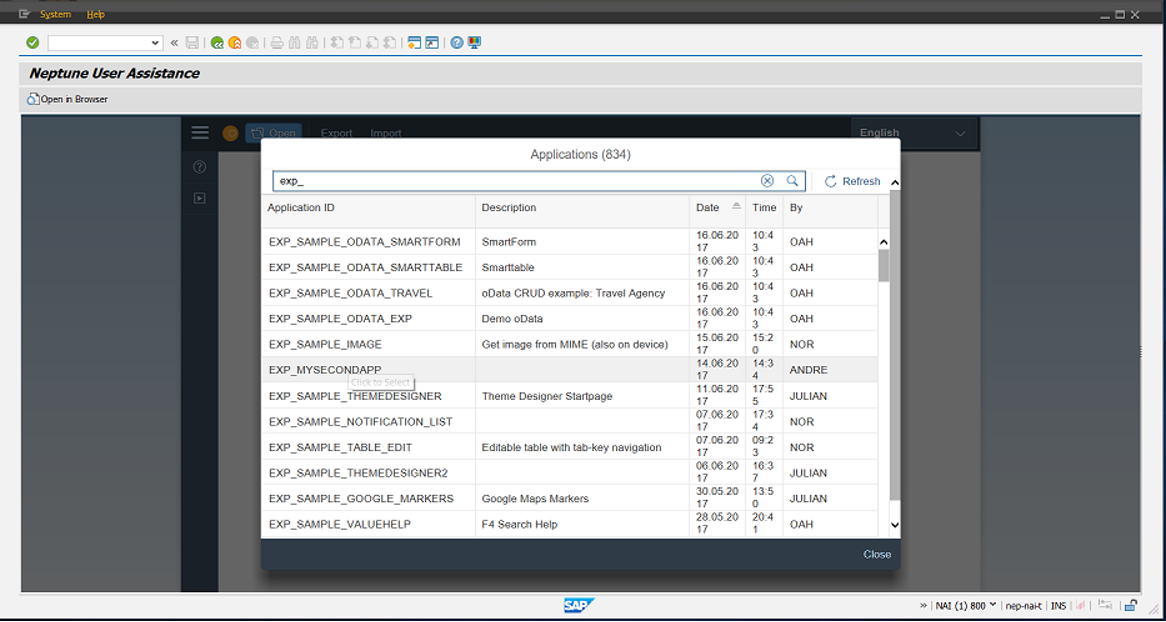Collapse the command field with the « arrow
This screenshot has width=1166, height=622.
pos(174,43)
